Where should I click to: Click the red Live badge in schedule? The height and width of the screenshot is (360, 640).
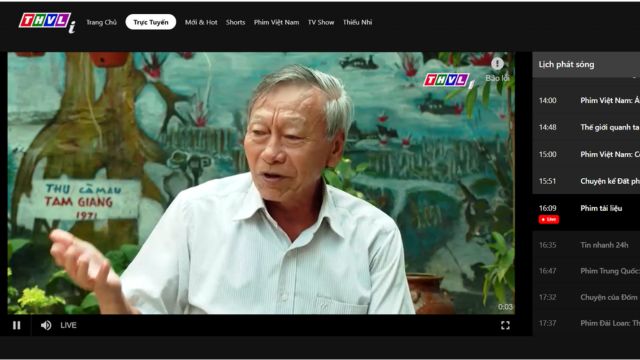tap(549, 220)
